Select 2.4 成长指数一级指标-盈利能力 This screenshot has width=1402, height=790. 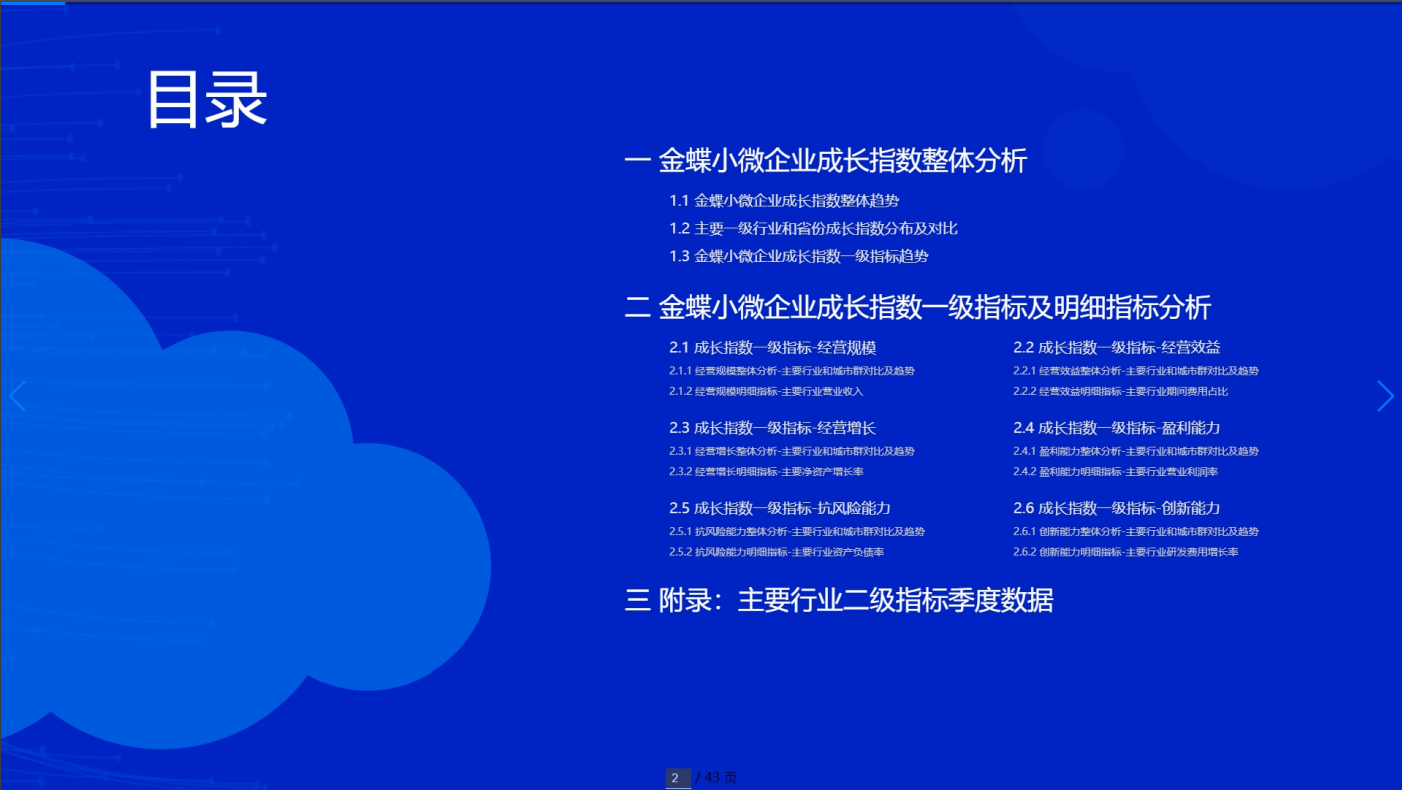[x=1117, y=428]
